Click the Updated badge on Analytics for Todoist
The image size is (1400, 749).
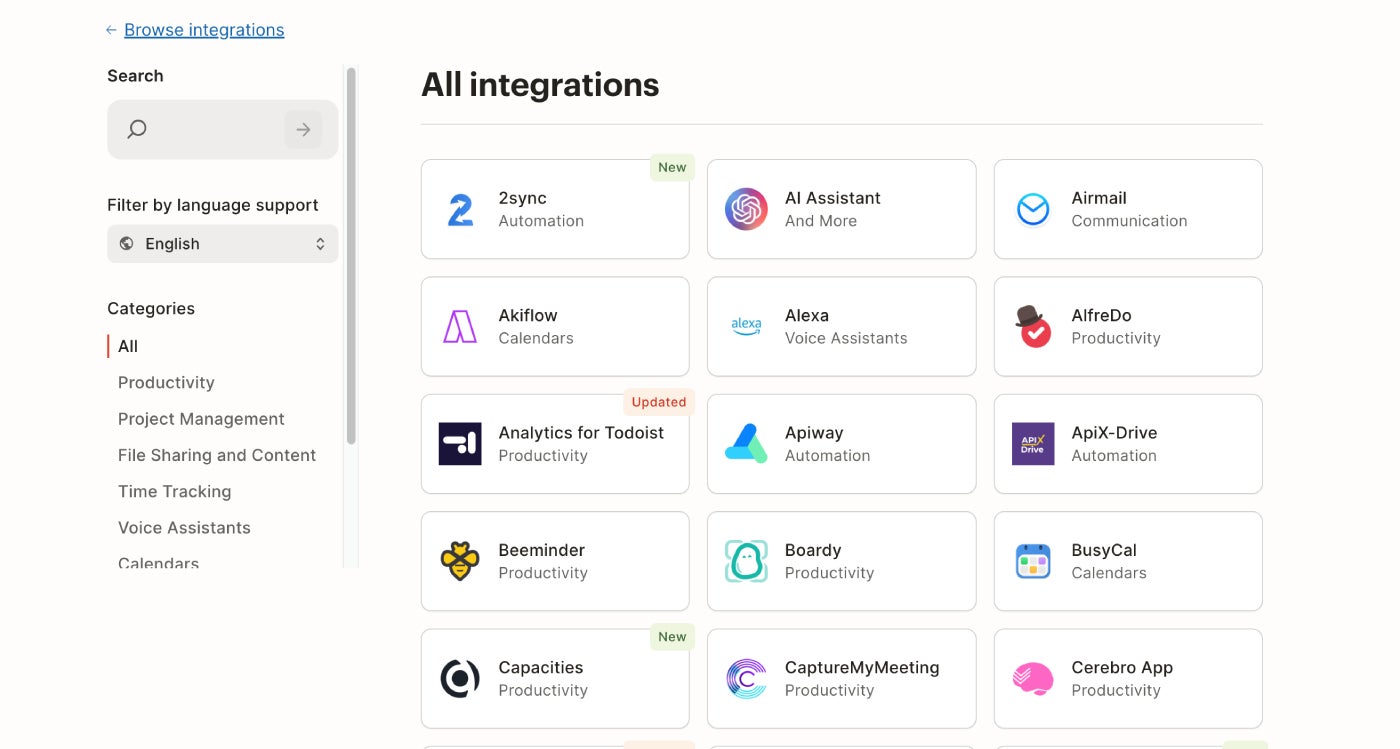point(659,402)
